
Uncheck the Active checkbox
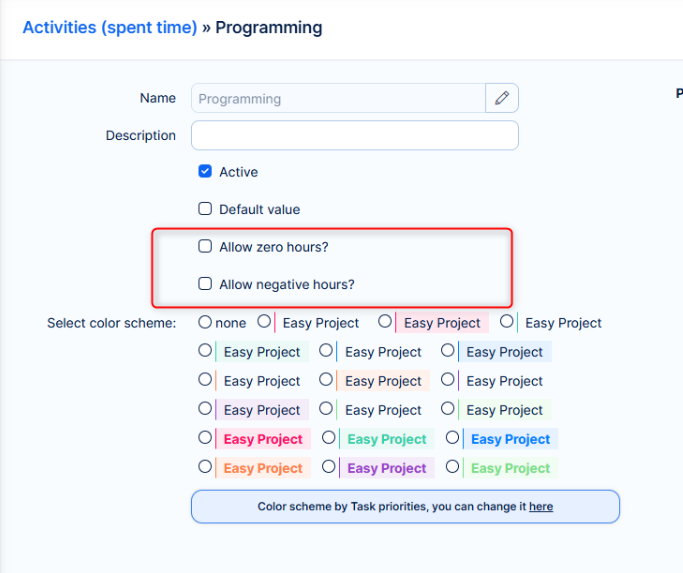coord(205,172)
